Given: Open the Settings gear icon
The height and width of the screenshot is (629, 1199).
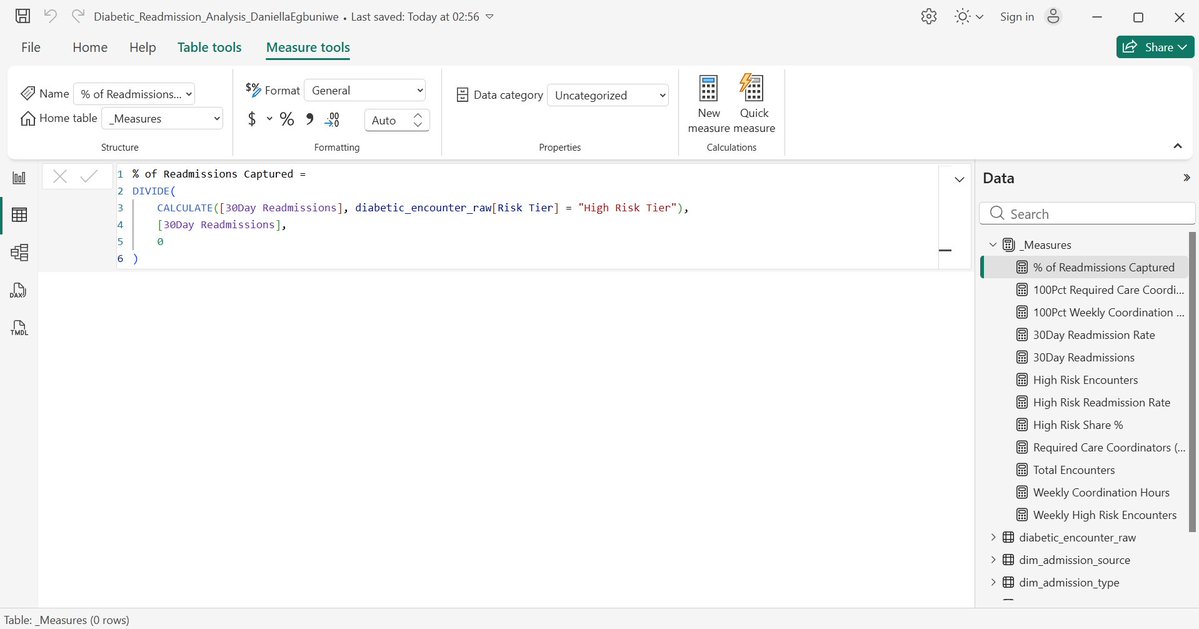Looking at the screenshot, I should (x=929, y=17).
